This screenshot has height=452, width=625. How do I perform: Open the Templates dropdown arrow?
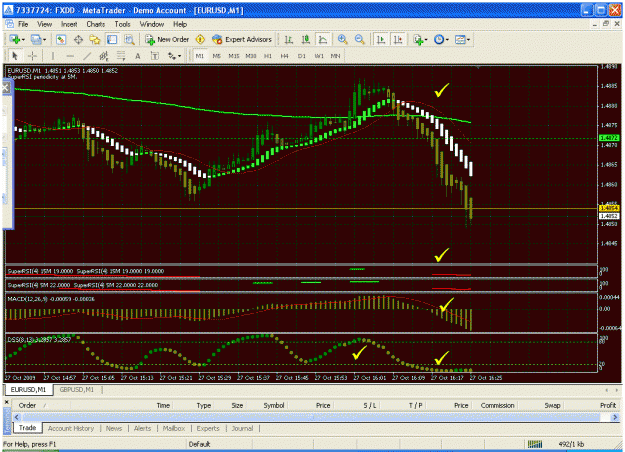pyautogui.click(x=468, y=39)
